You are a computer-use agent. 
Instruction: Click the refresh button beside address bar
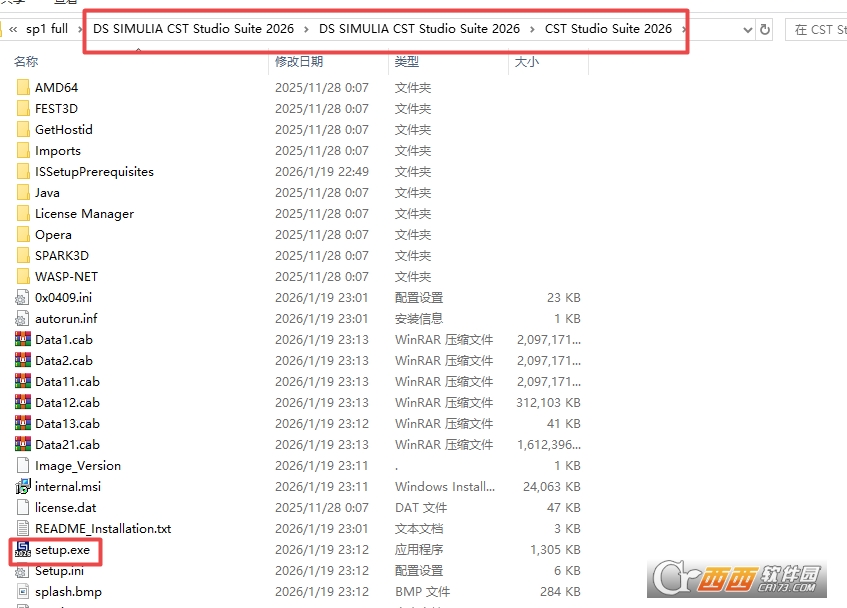(x=765, y=29)
